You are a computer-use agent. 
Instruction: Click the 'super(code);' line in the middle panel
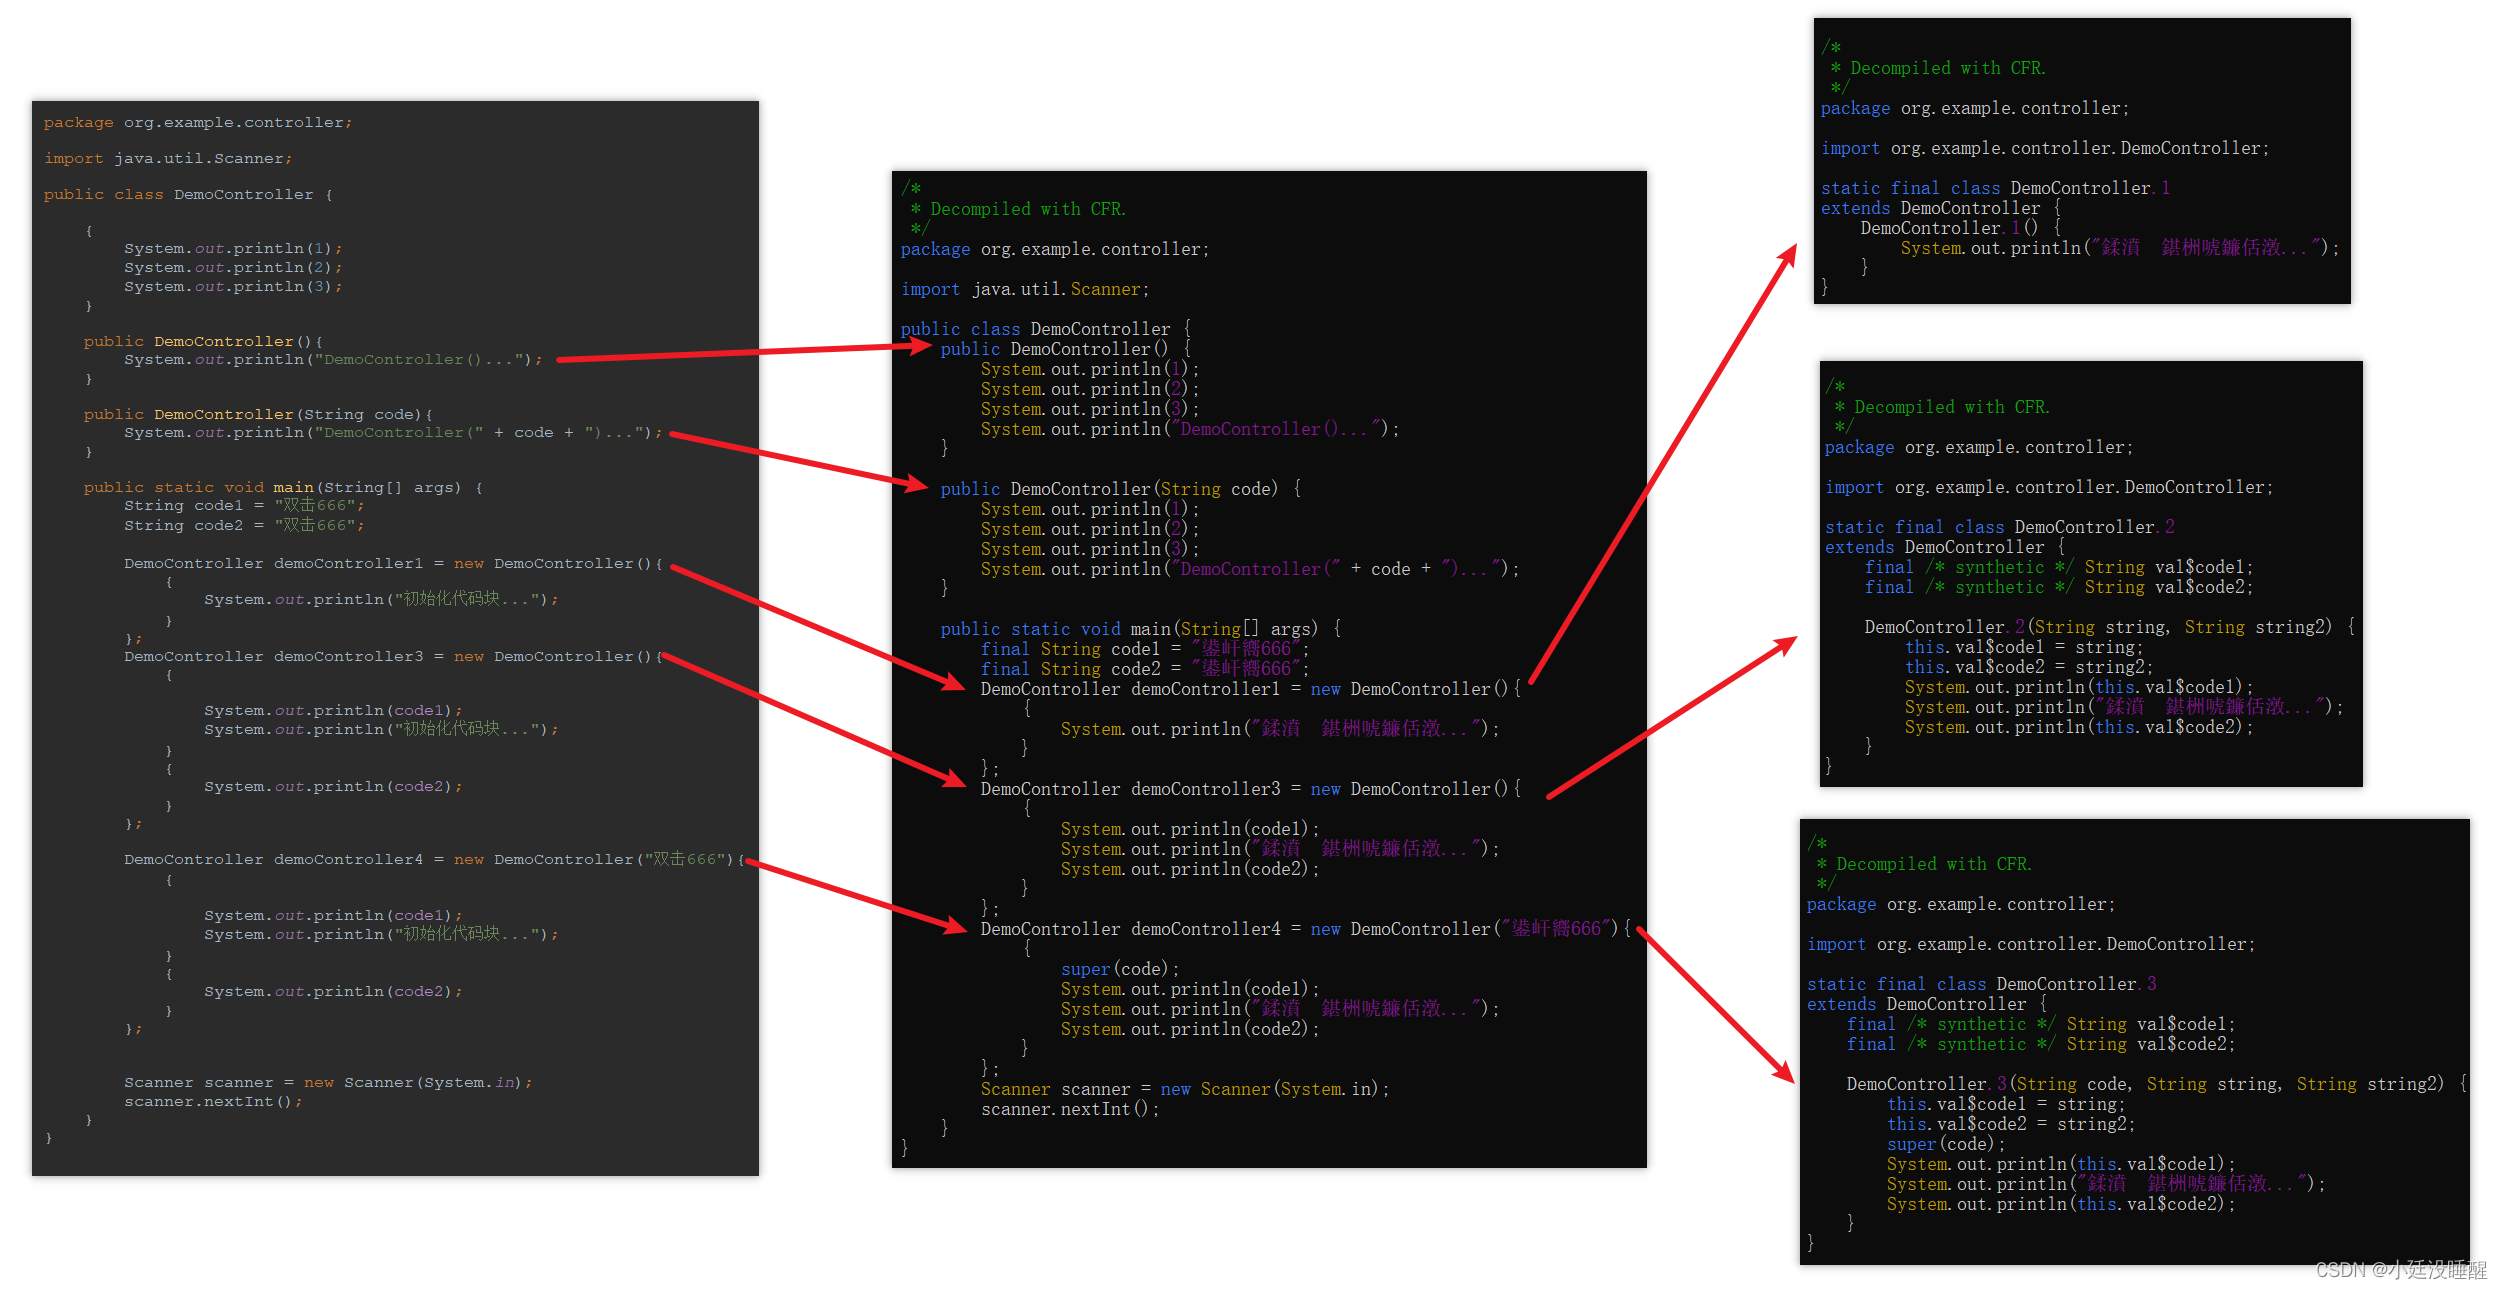(x=1119, y=969)
